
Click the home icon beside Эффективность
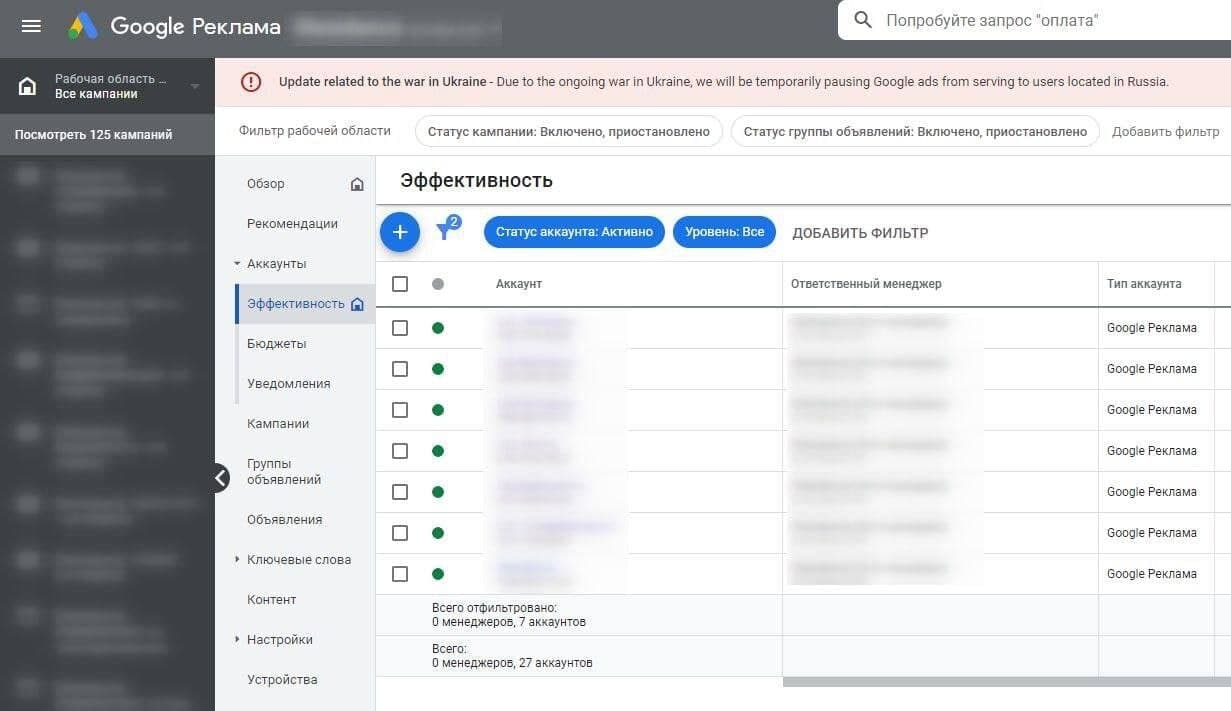[x=358, y=303]
